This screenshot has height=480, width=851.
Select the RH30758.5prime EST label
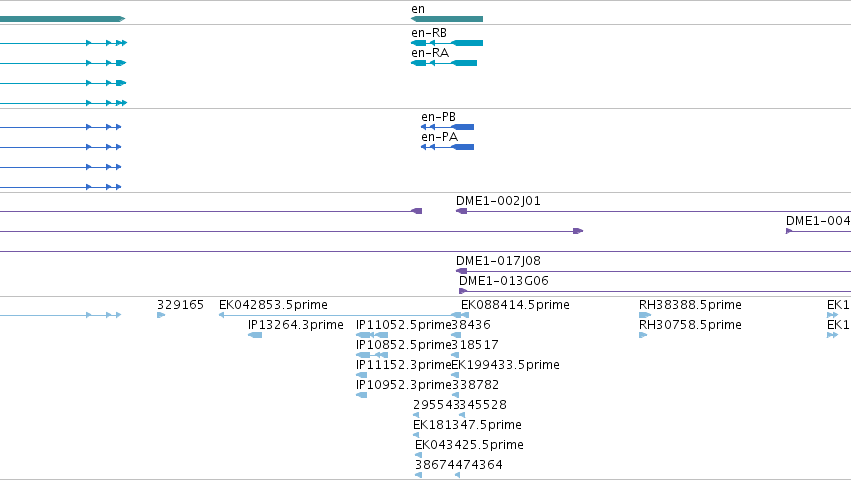[690, 325]
